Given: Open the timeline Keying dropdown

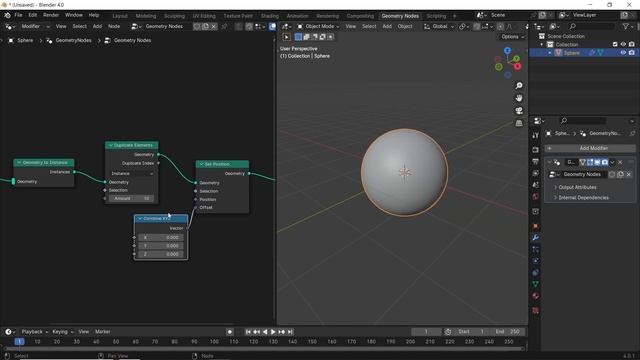Looking at the screenshot, I should coord(62,332).
